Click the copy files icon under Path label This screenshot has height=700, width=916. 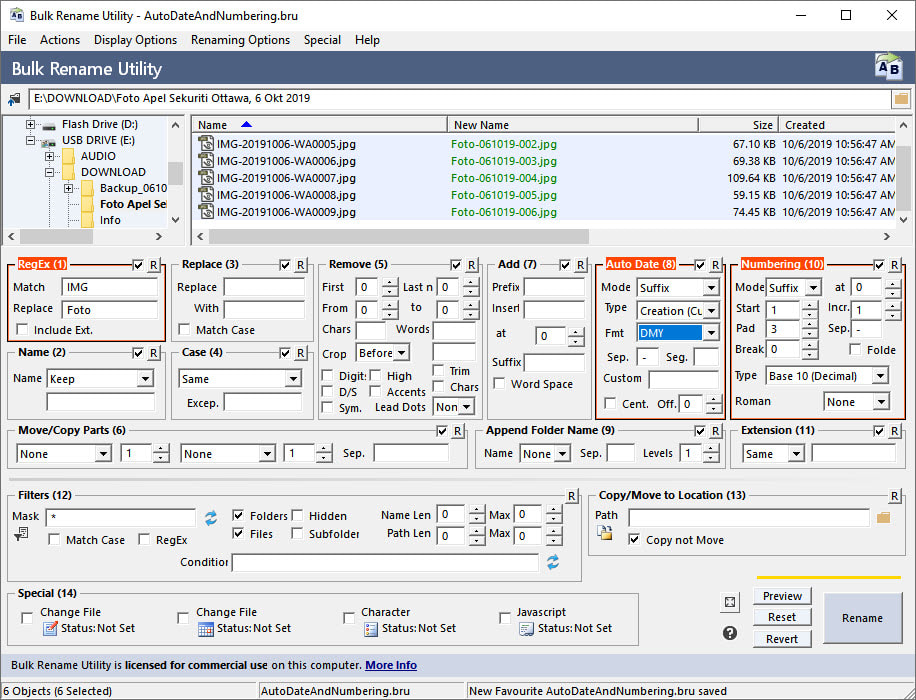(604, 532)
